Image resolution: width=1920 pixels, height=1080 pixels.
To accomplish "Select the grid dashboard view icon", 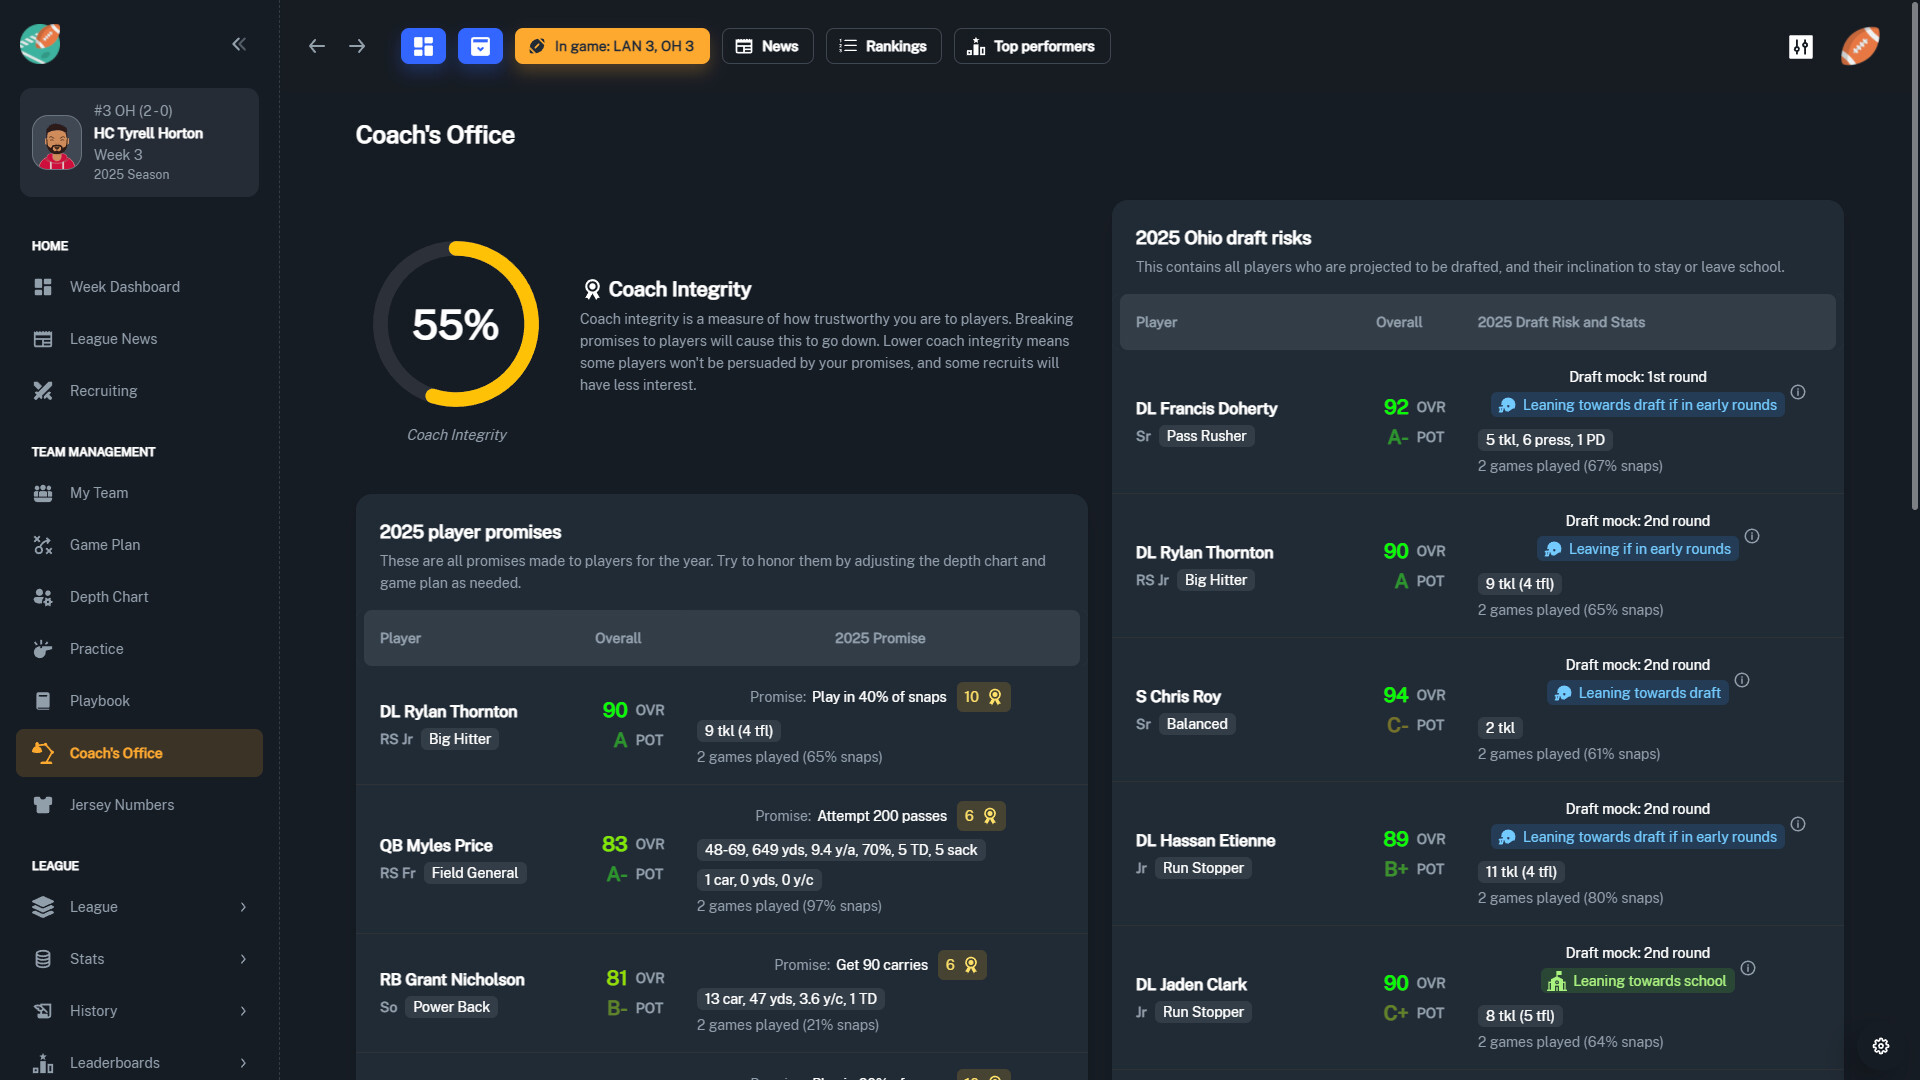I will pyautogui.click(x=423, y=46).
